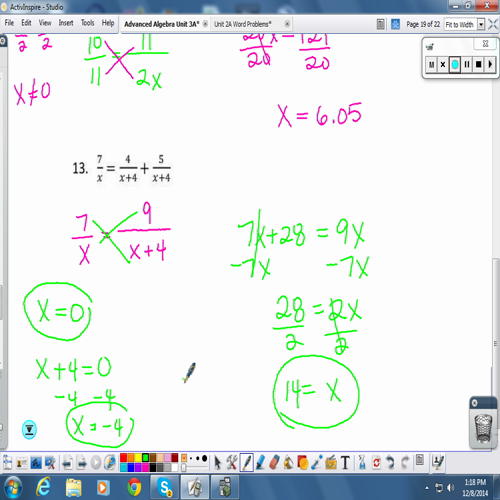Choose the smallest pen width dot
The image size is (500, 500).
tap(191, 458)
